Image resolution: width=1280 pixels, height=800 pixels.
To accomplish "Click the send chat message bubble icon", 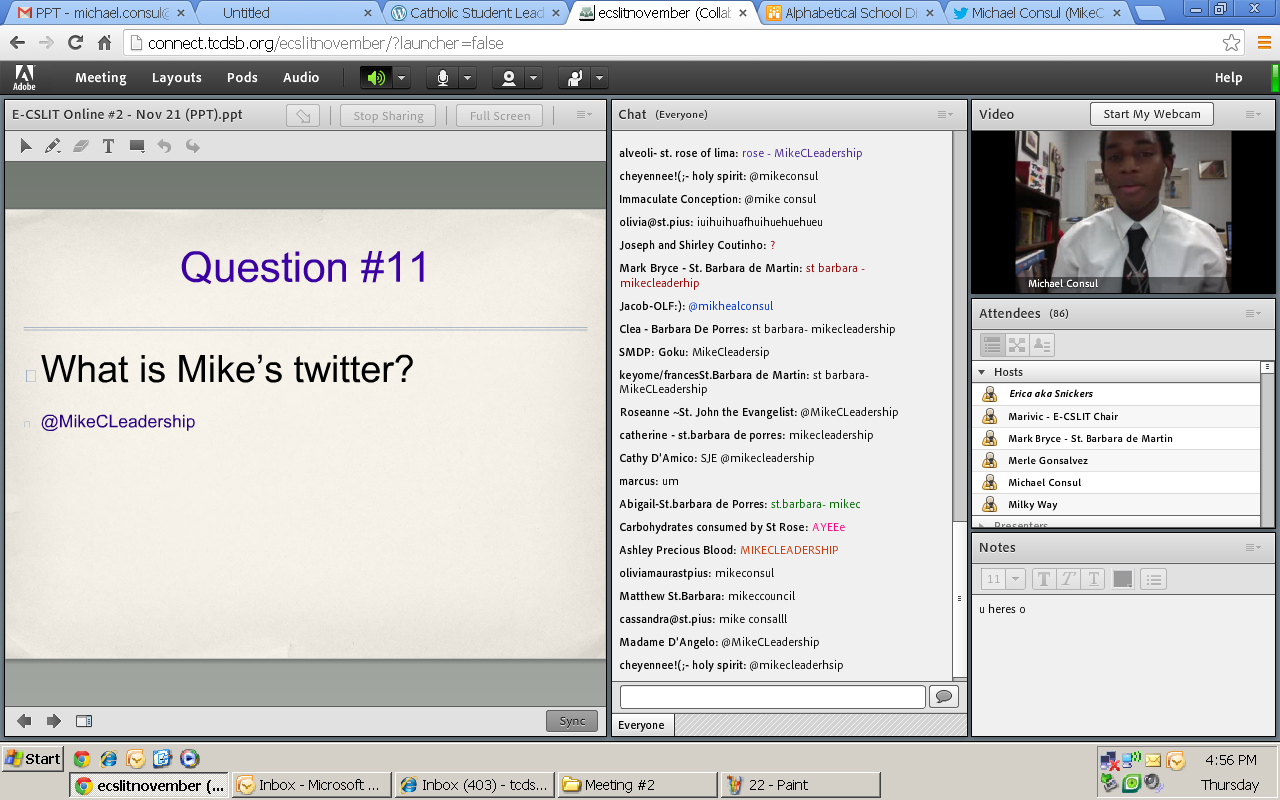I will point(944,697).
